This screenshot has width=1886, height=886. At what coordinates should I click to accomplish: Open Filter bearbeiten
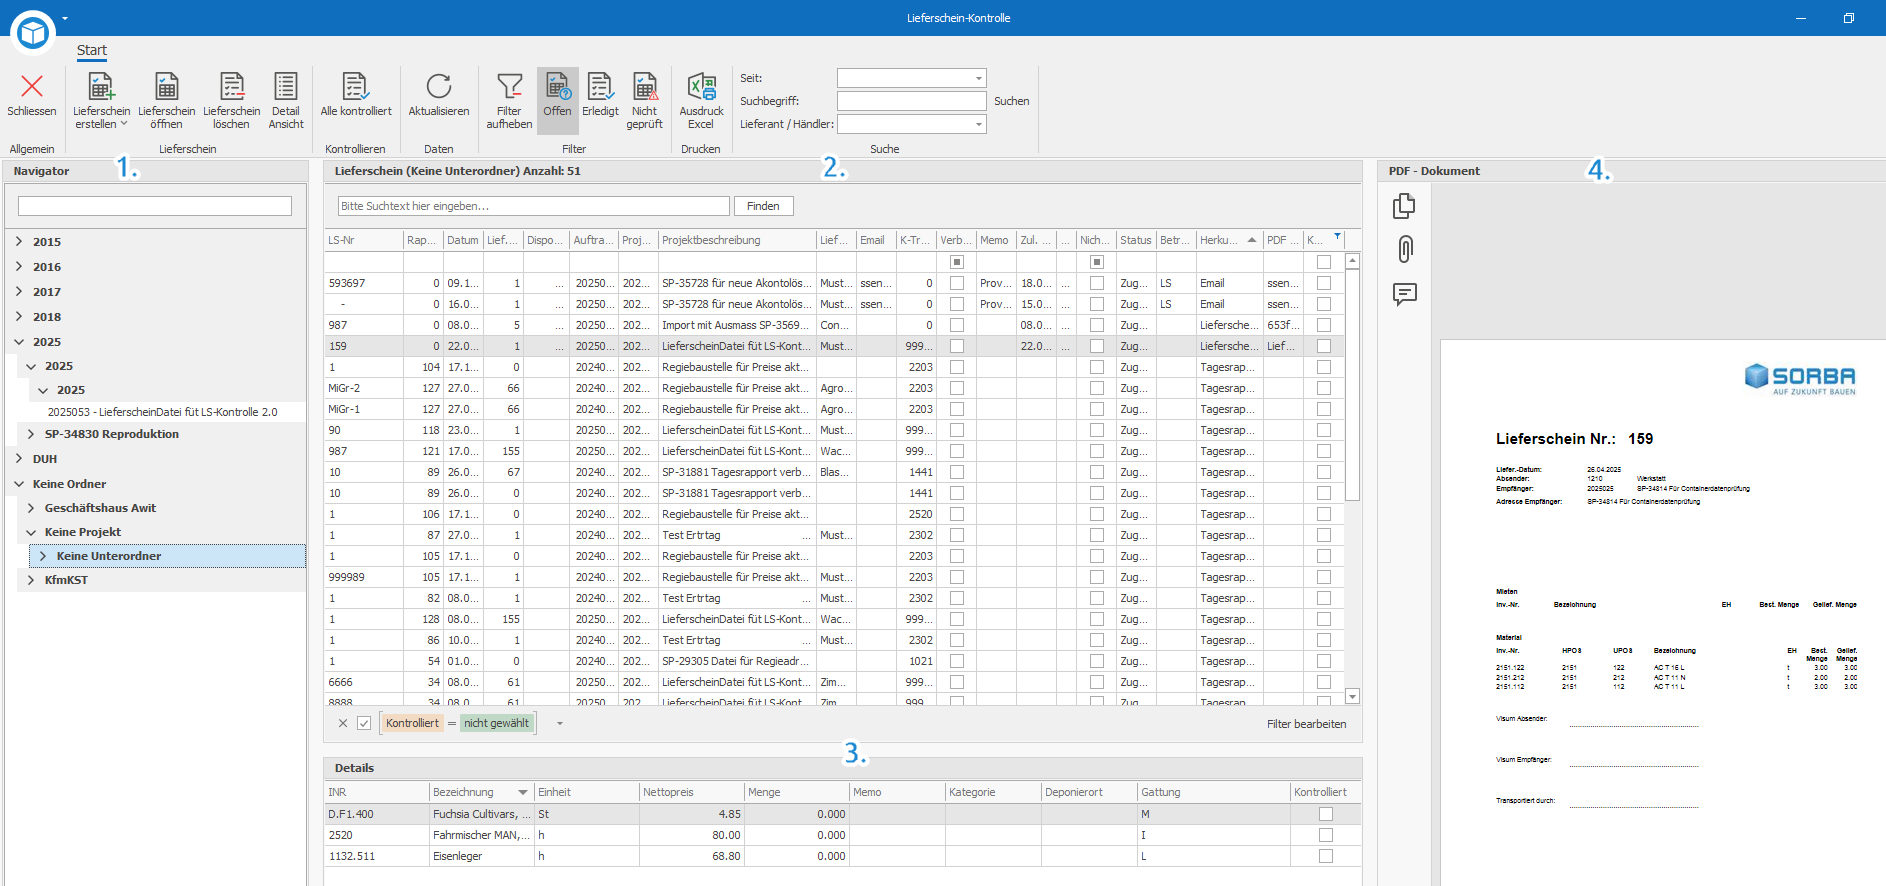click(1306, 724)
